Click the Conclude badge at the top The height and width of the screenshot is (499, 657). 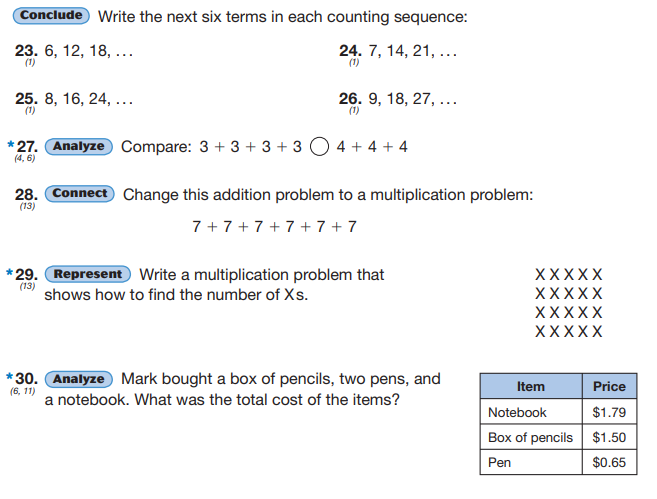pyautogui.click(x=53, y=16)
